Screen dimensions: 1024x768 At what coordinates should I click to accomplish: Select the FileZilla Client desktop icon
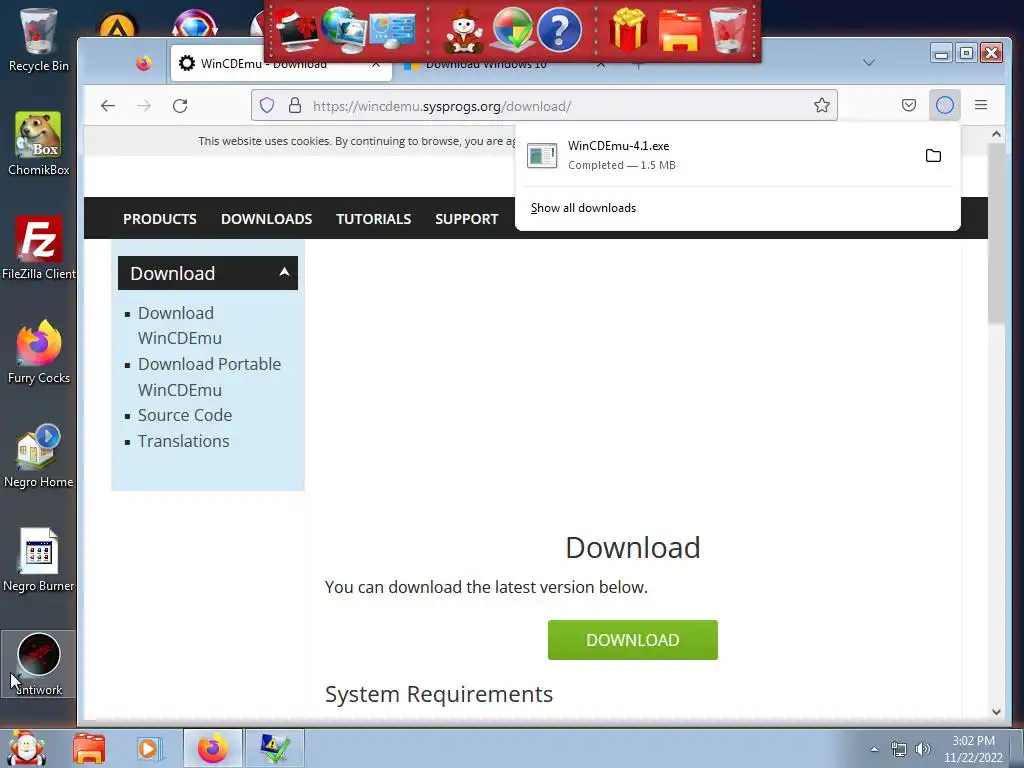pyautogui.click(x=39, y=248)
